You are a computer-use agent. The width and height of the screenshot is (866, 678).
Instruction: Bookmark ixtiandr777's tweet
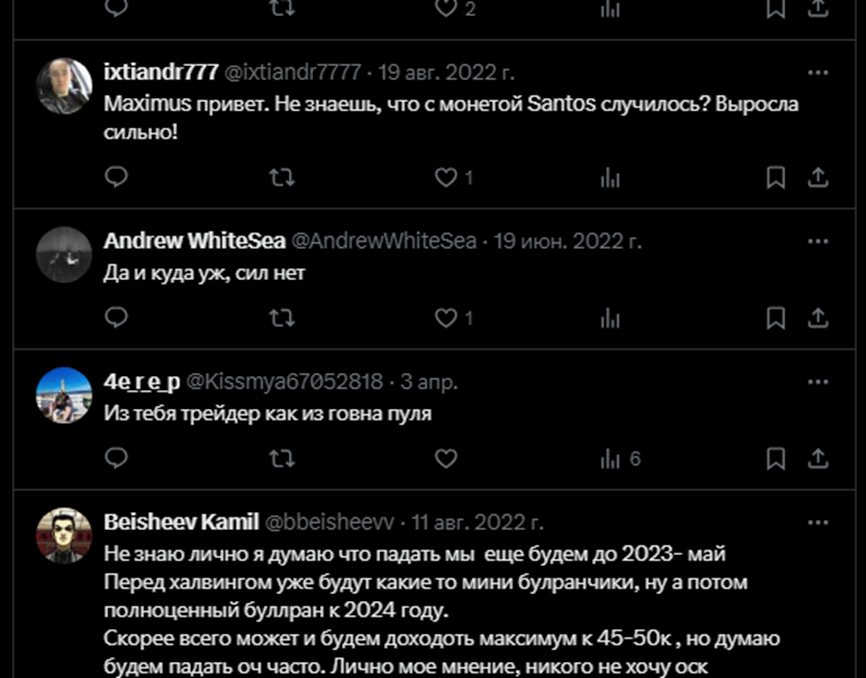pos(775,177)
